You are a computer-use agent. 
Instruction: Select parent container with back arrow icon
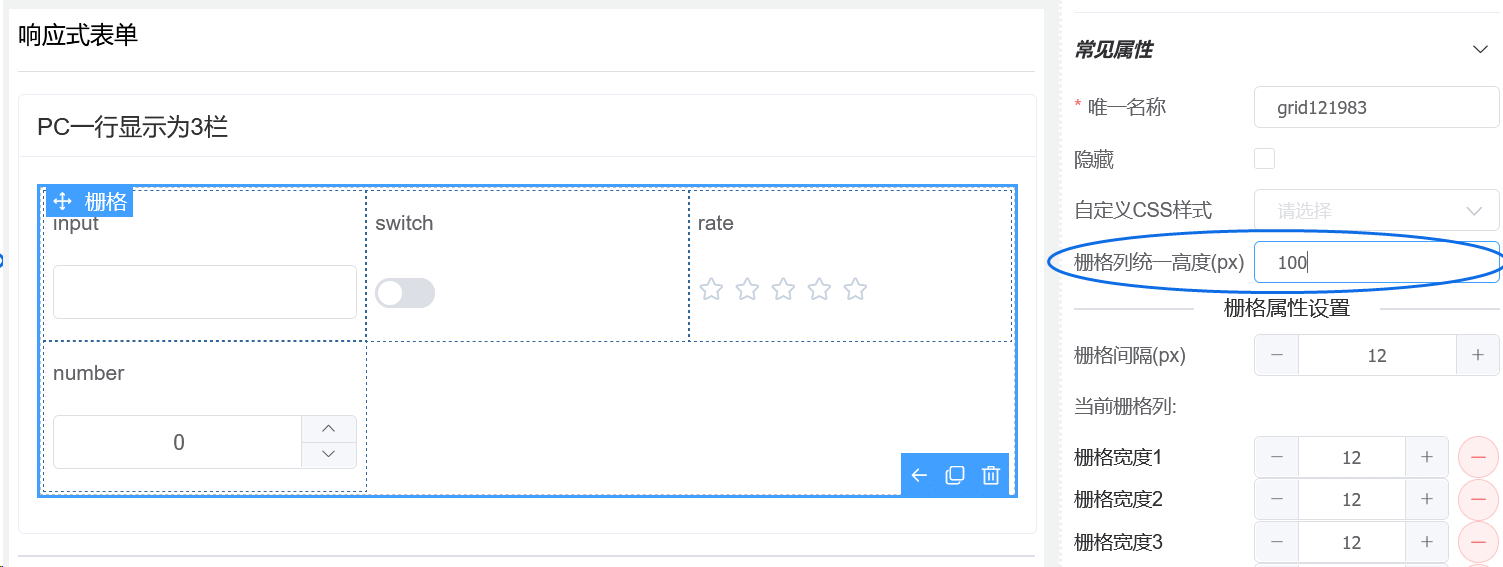(919, 475)
